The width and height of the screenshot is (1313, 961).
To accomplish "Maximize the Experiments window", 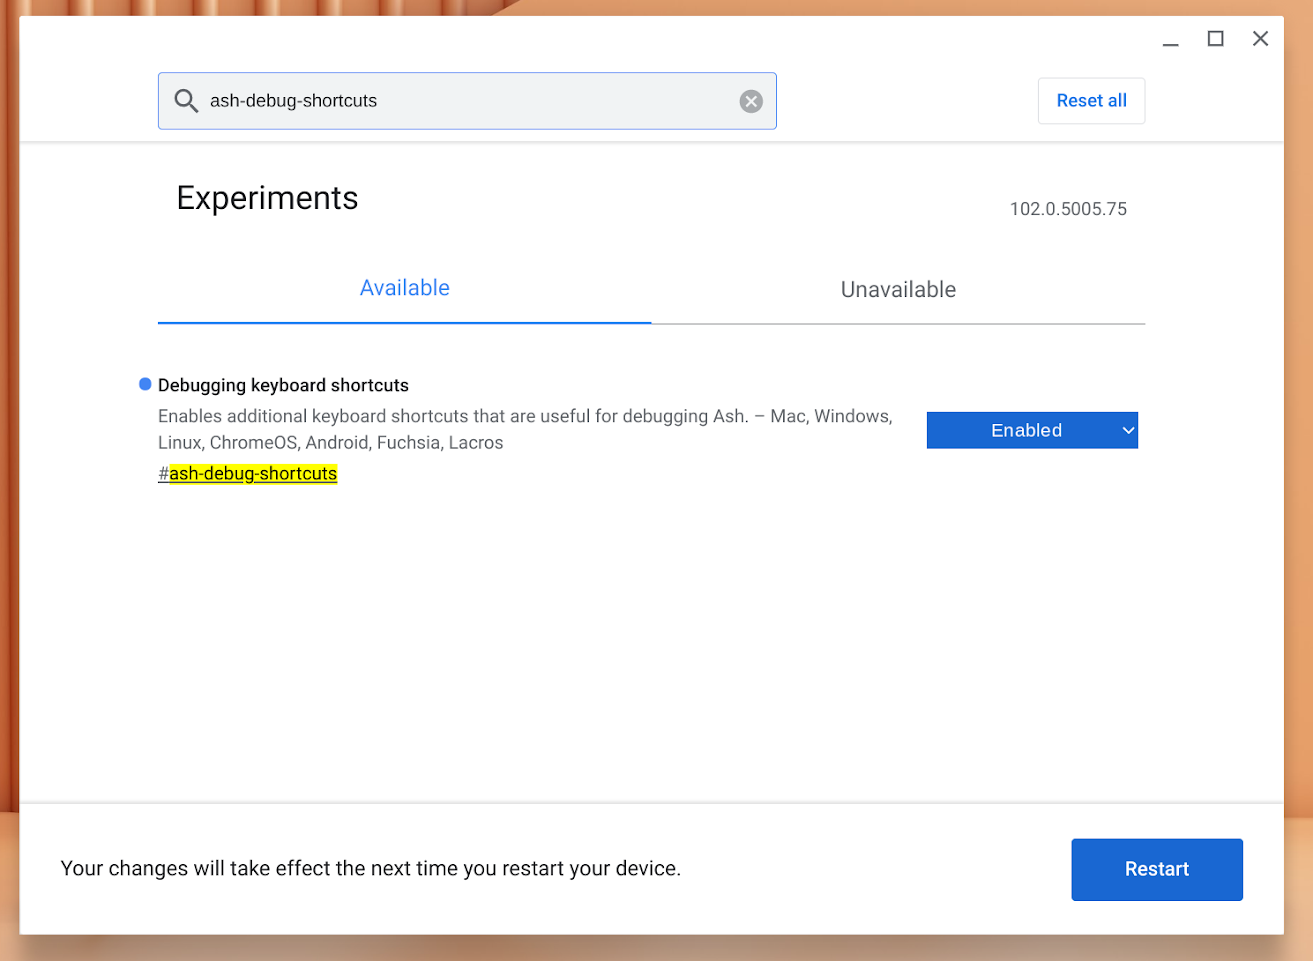I will coord(1215,38).
